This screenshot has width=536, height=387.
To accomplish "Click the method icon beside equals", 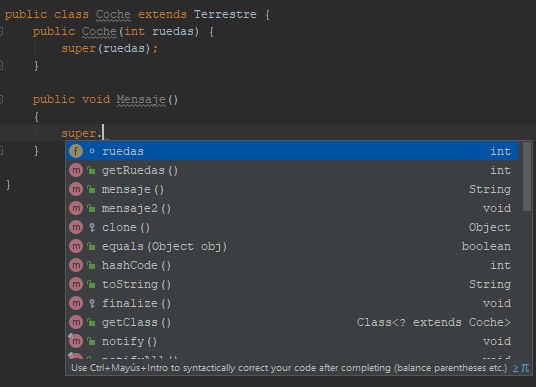I will [76, 246].
